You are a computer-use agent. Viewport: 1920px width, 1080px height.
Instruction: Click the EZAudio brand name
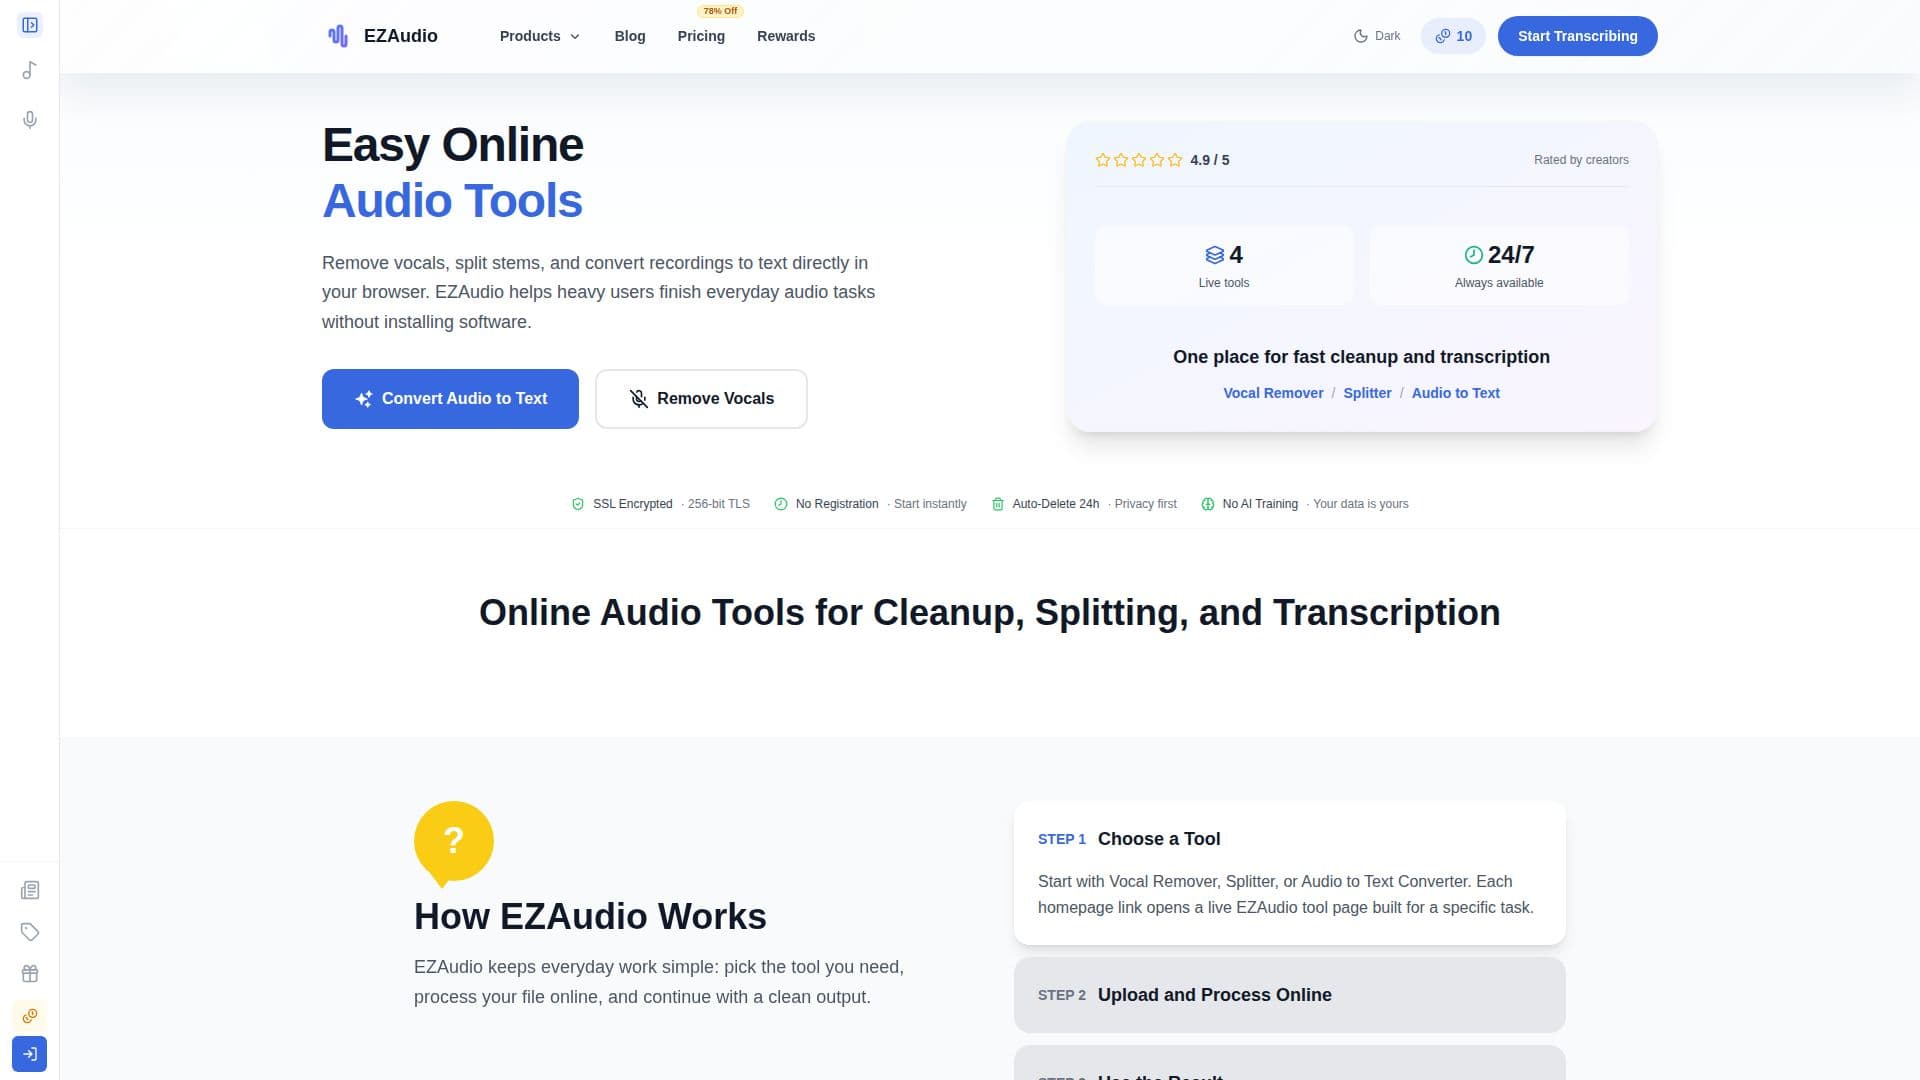coord(401,36)
